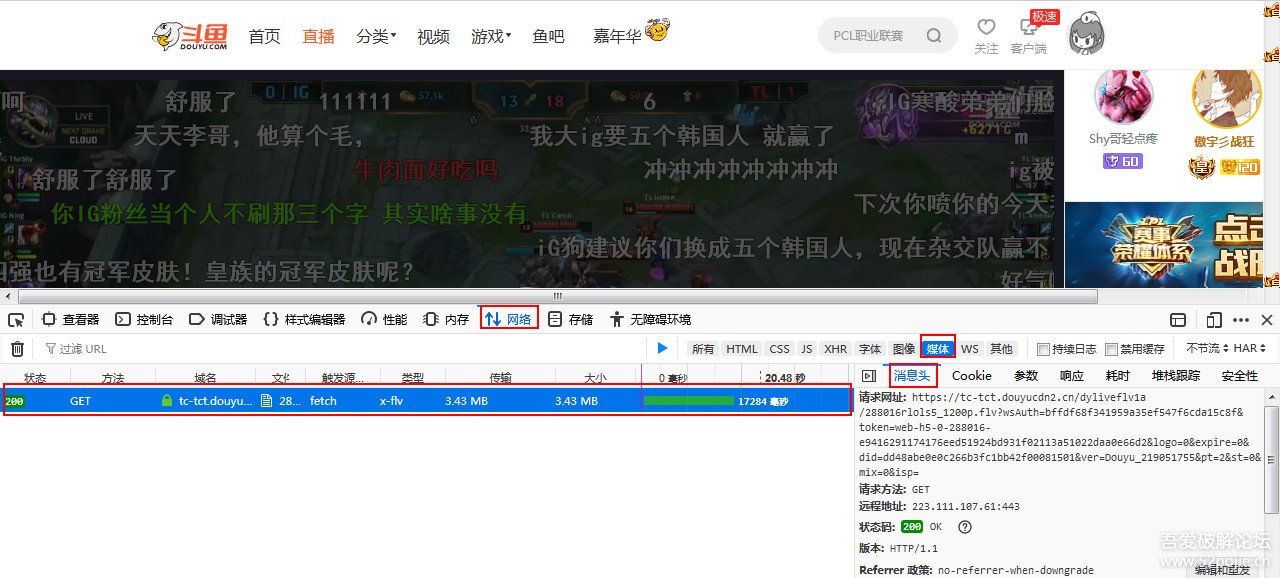Switch to the Cookie tab
Image resolution: width=1280 pixels, height=578 pixels.
[971, 375]
